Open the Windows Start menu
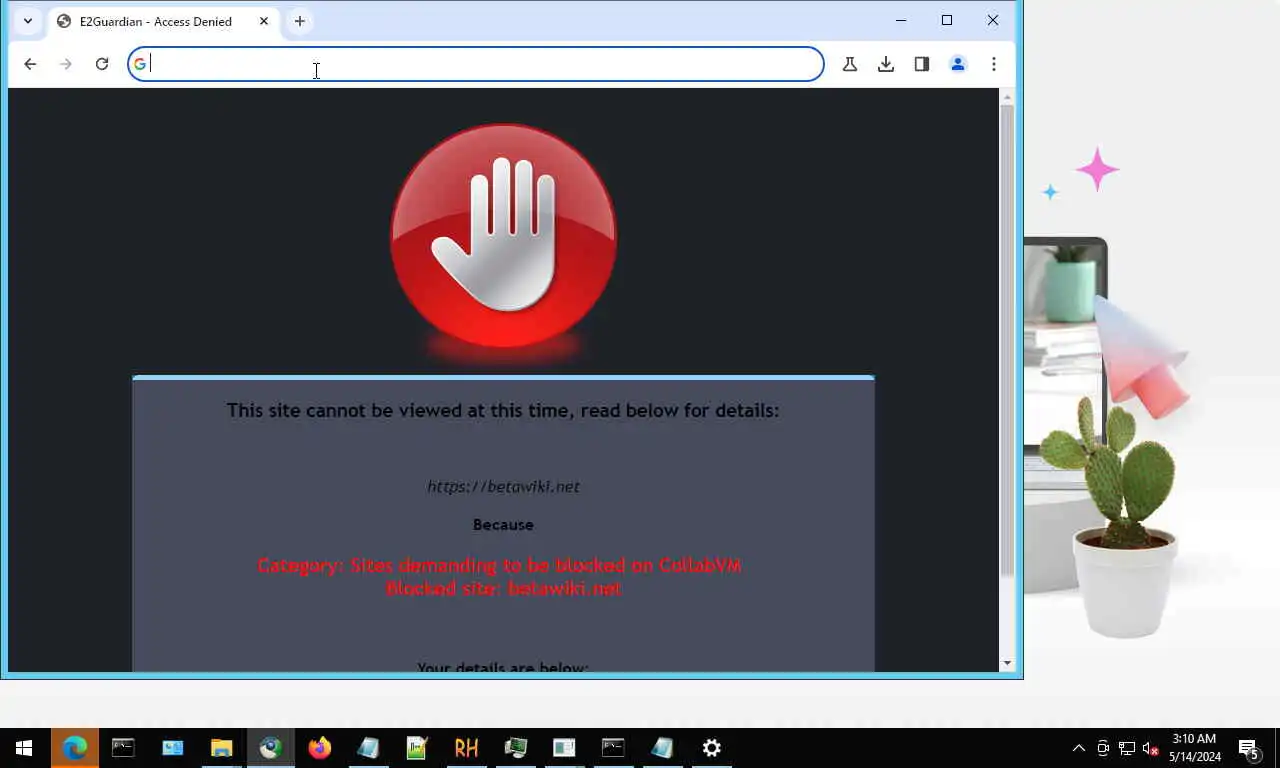 pos(24,748)
